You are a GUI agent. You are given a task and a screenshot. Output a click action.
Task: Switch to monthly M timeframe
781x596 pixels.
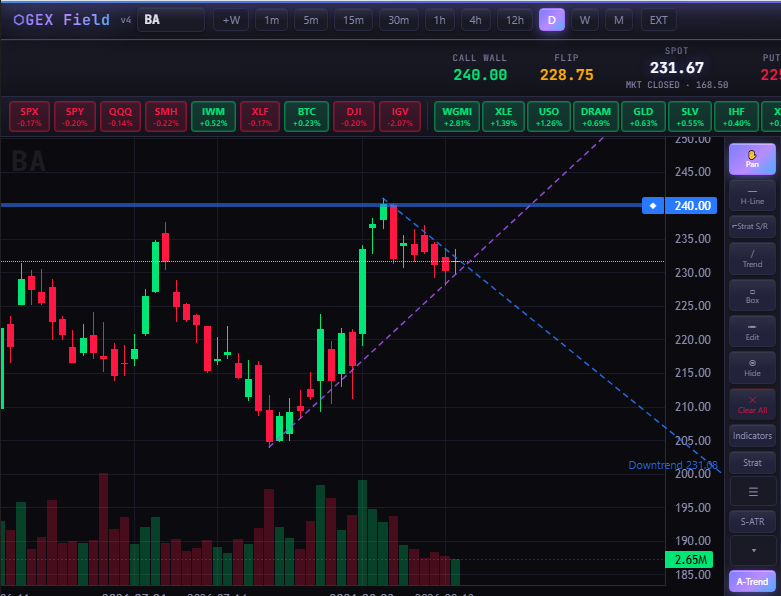click(619, 20)
